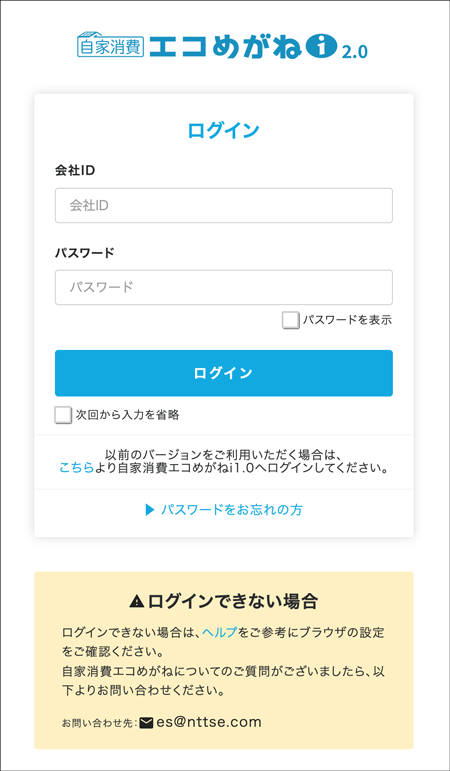
Task: Click the 会社ID field label
Action: click(x=75, y=171)
